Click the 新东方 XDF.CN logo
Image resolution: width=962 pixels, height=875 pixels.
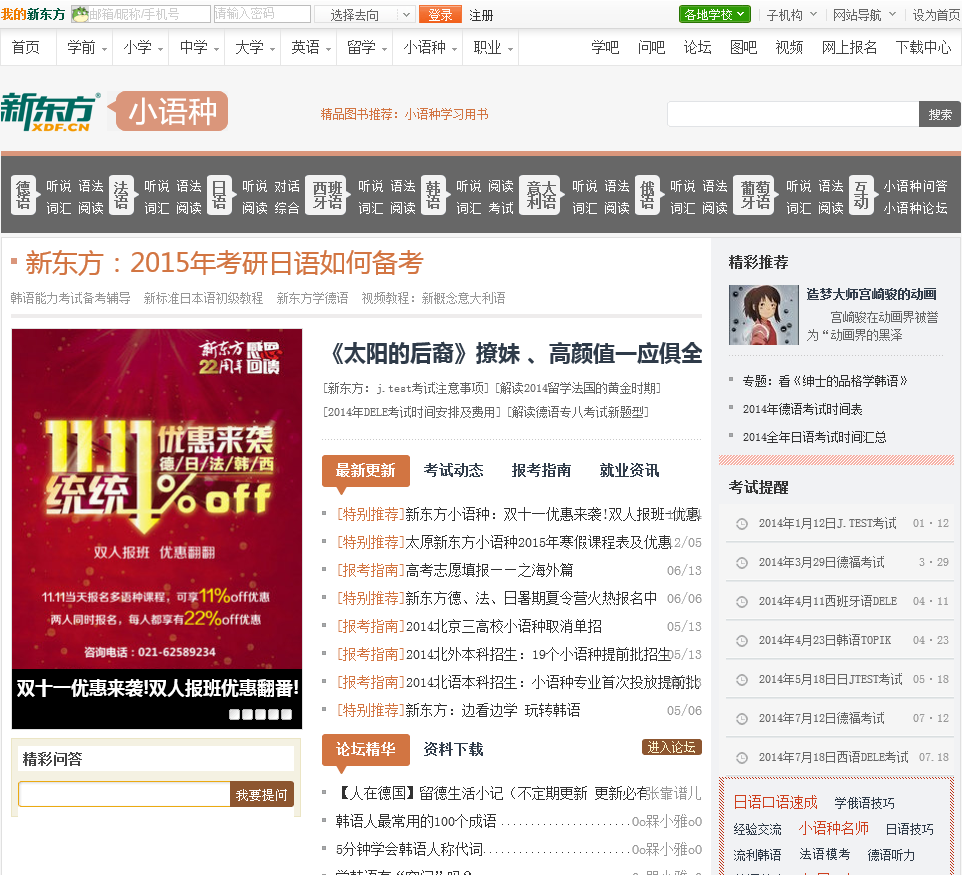(50, 111)
